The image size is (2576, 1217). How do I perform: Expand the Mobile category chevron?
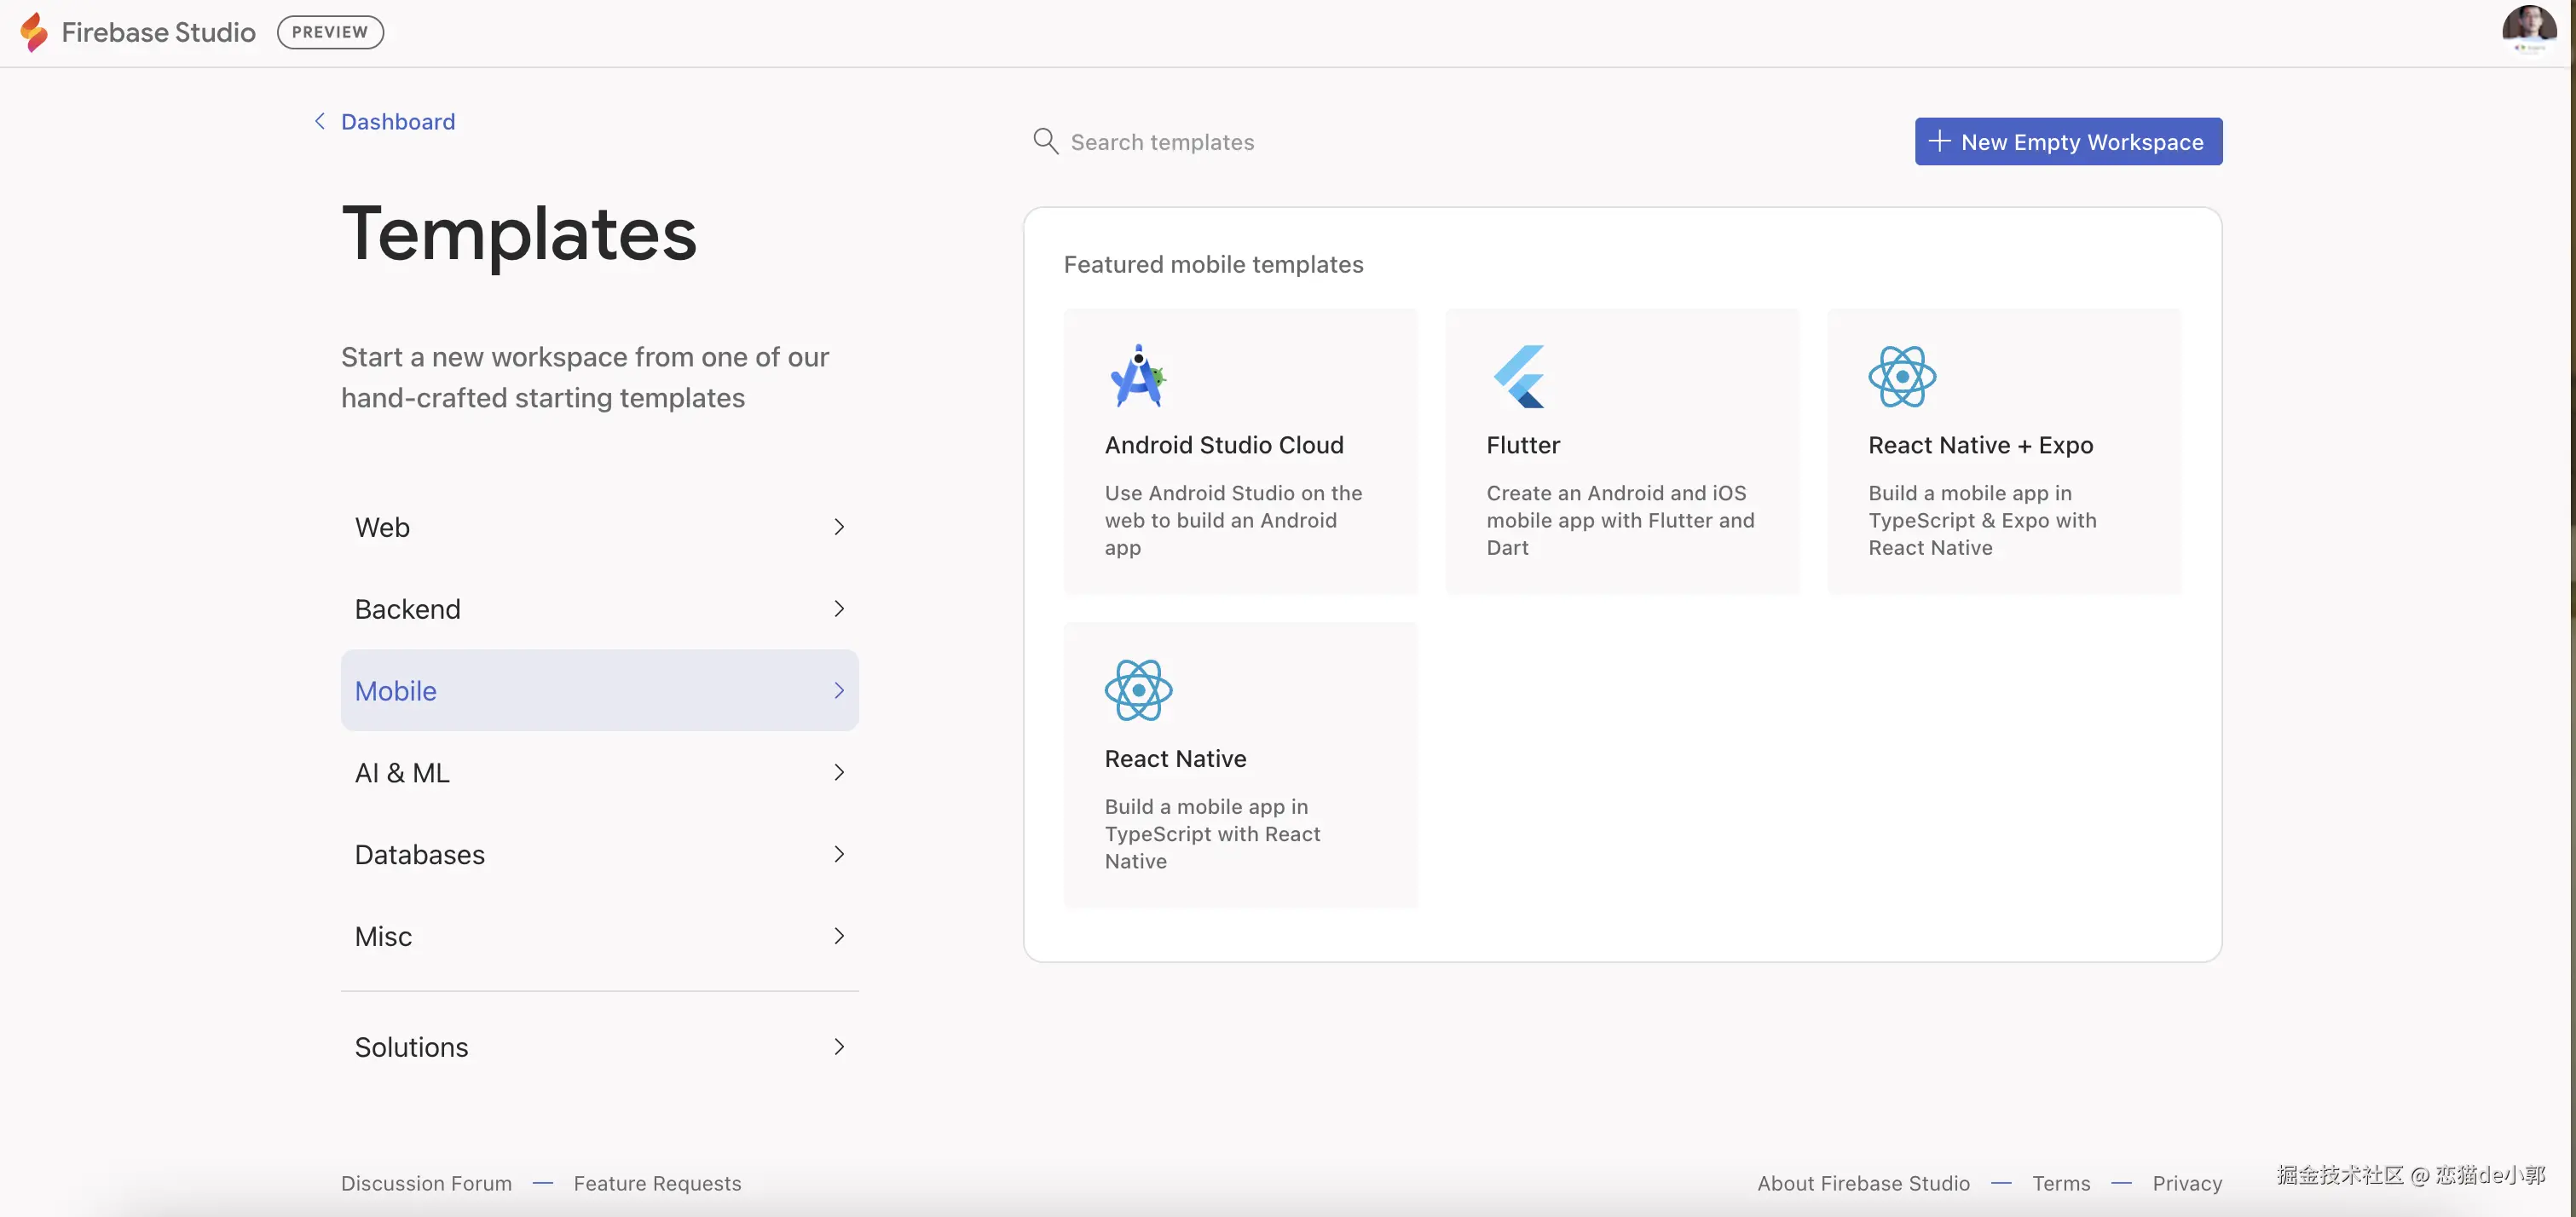[x=839, y=691]
